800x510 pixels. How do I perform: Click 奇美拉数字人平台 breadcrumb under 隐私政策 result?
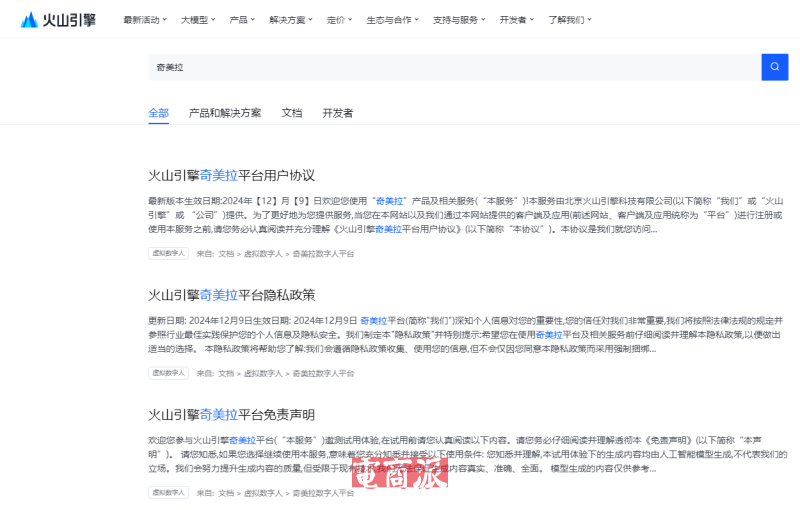pyautogui.click(x=323, y=373)
